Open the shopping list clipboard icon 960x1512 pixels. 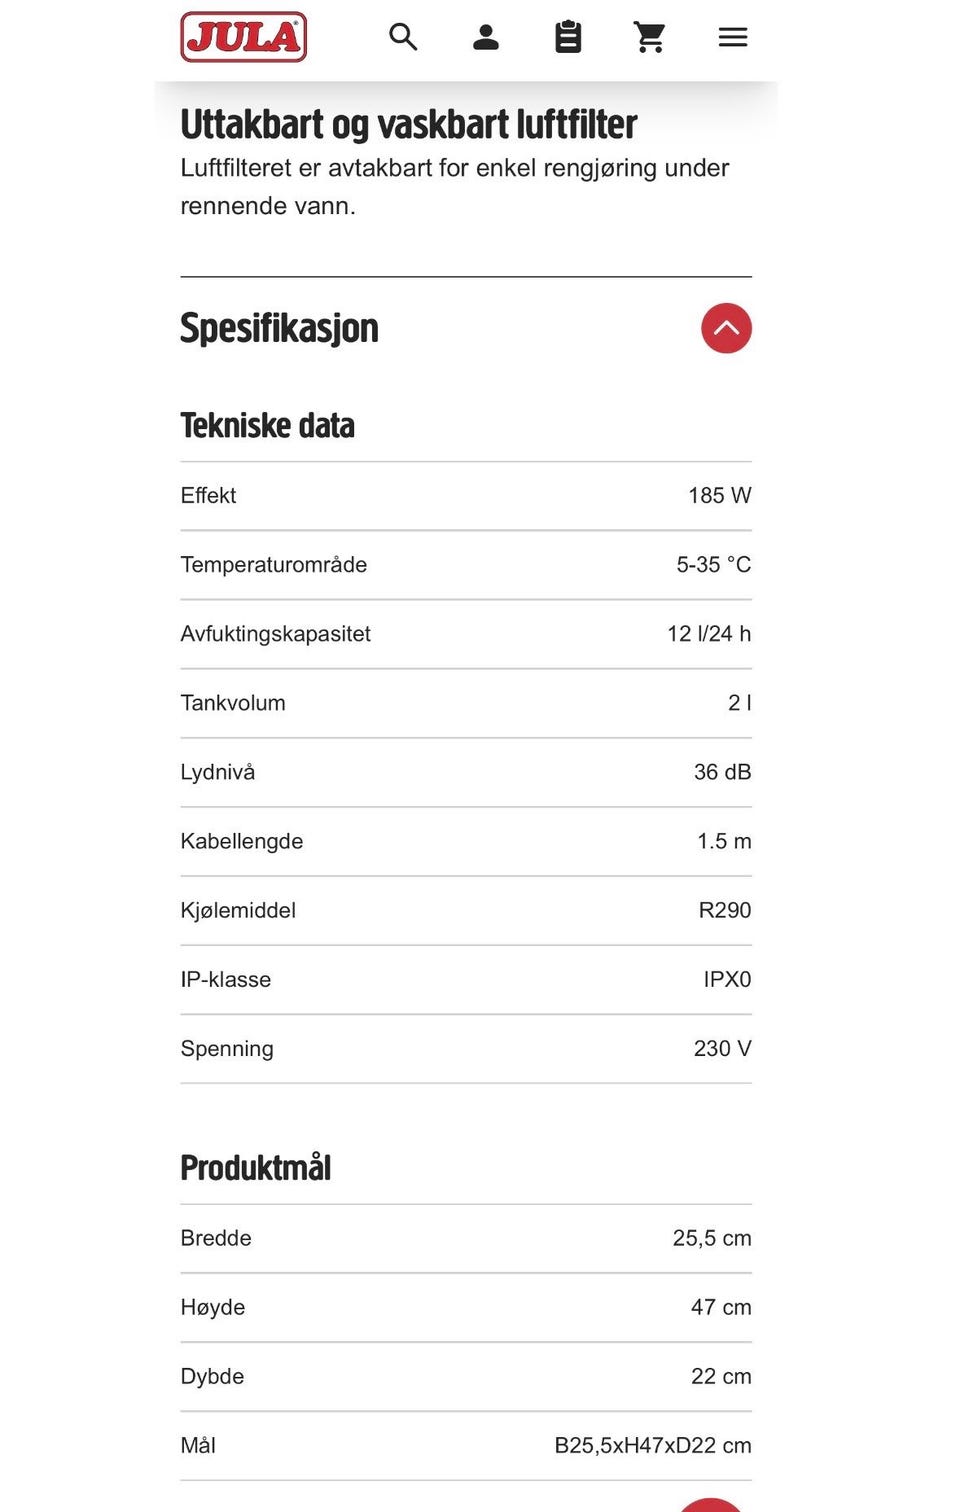tap(568, 37)
